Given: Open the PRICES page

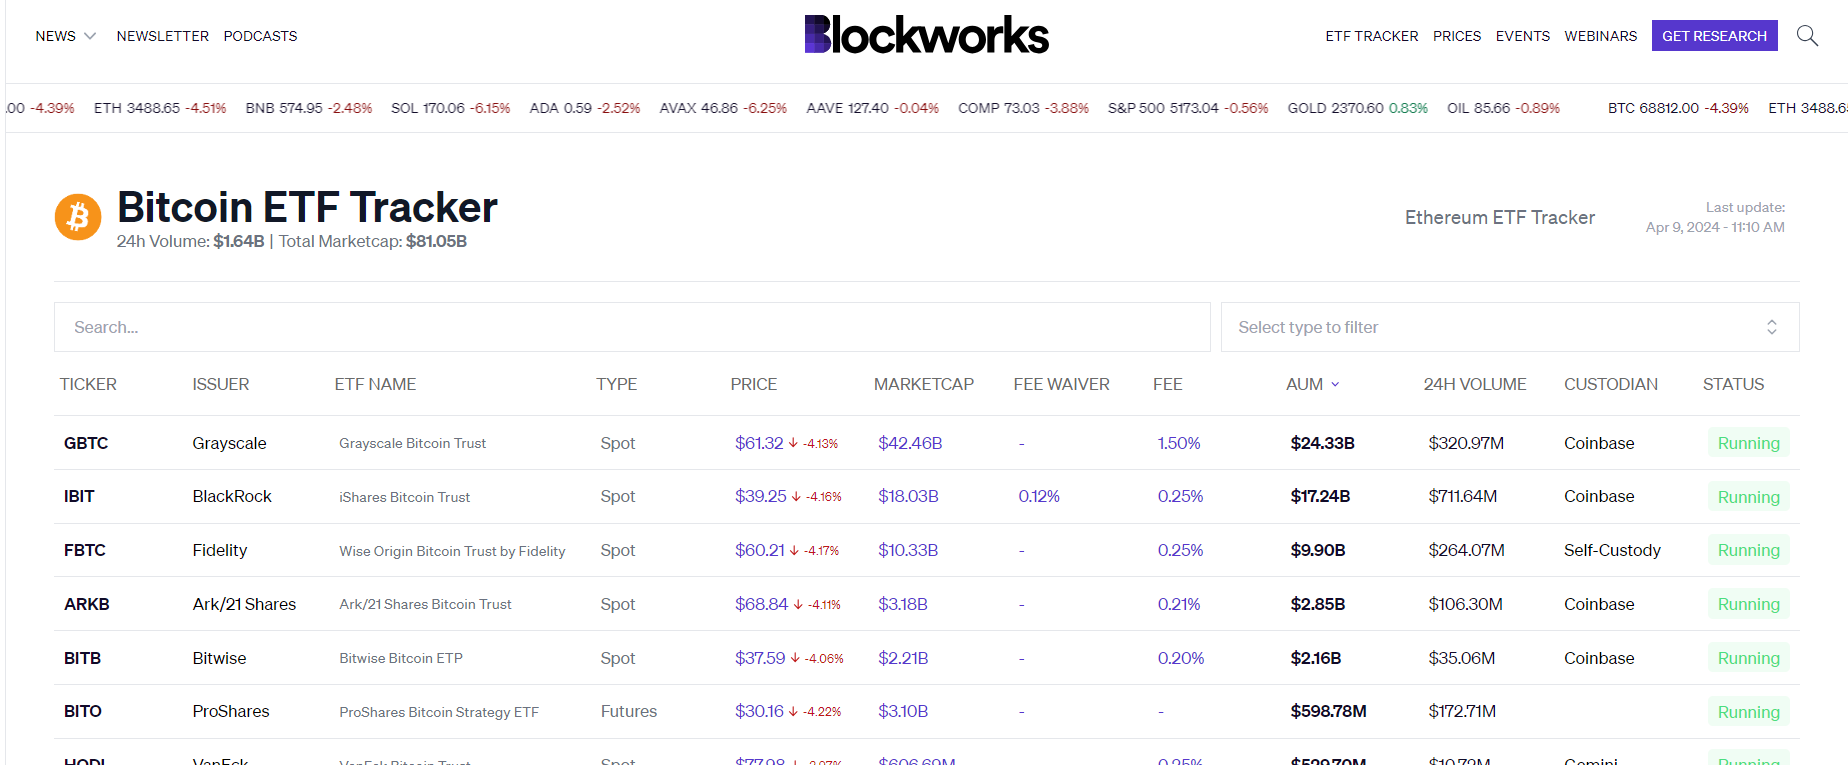Looking at the screenshot, I should click(x=1457, y=36).
